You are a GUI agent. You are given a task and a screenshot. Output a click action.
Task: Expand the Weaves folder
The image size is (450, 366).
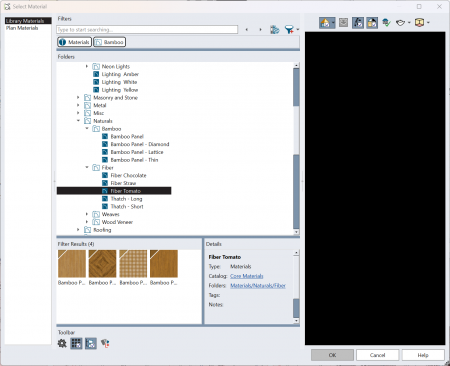(x=87, y=214)
